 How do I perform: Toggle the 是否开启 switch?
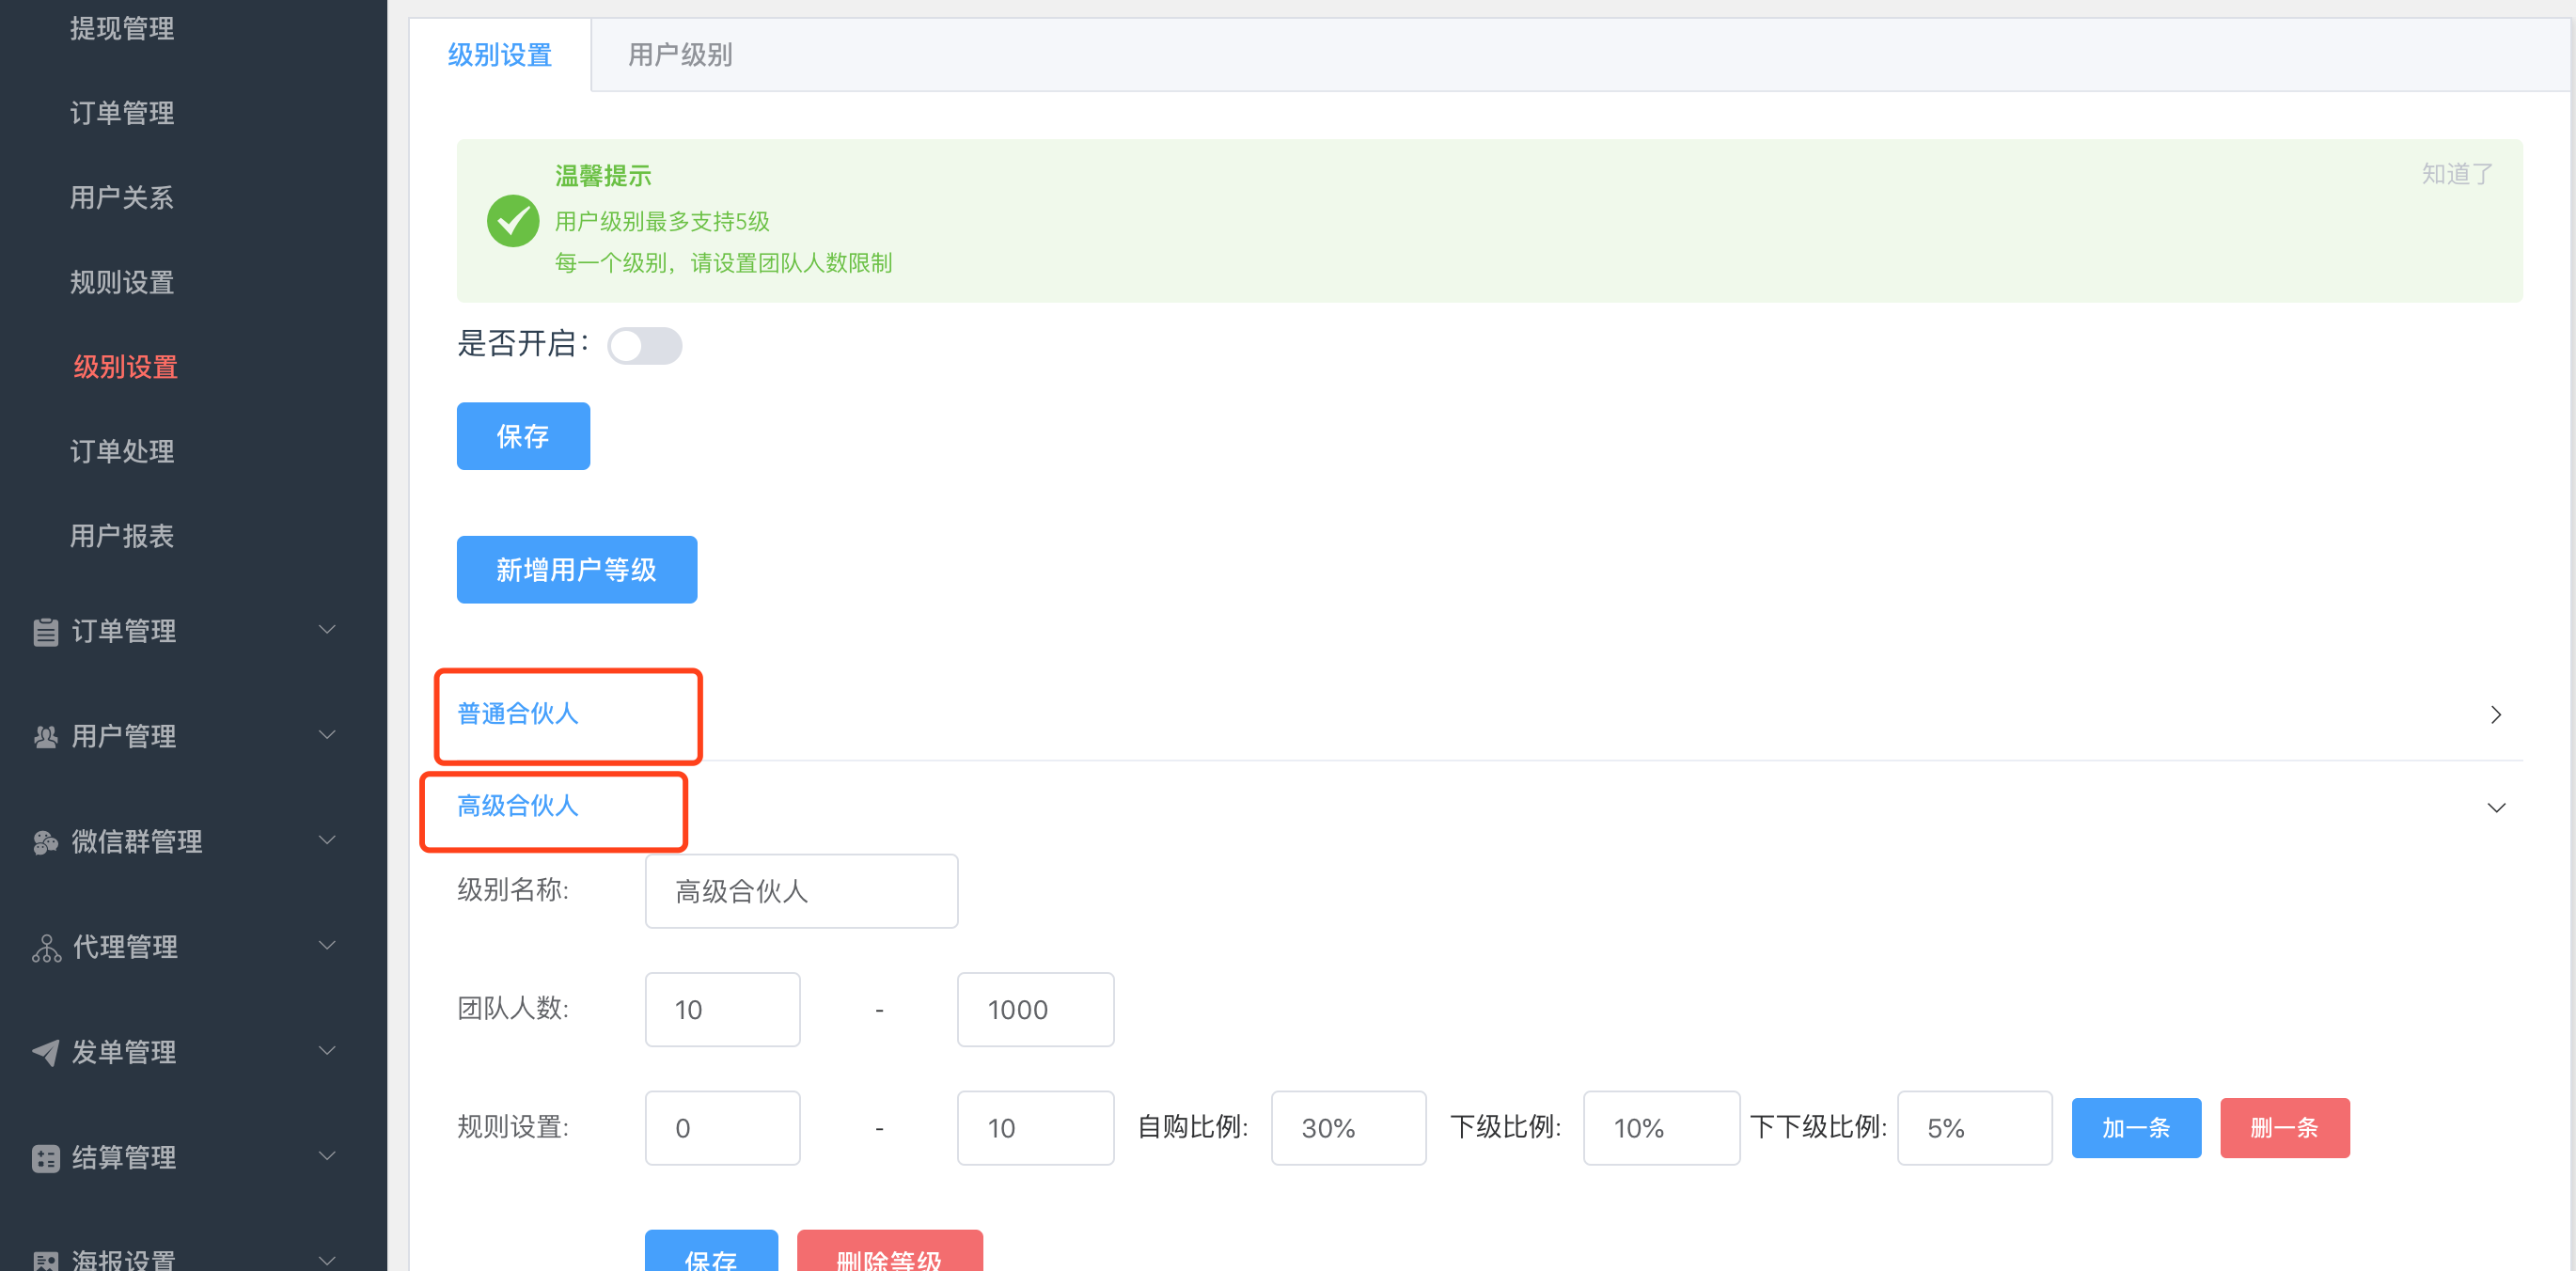(x=645, y=346)
